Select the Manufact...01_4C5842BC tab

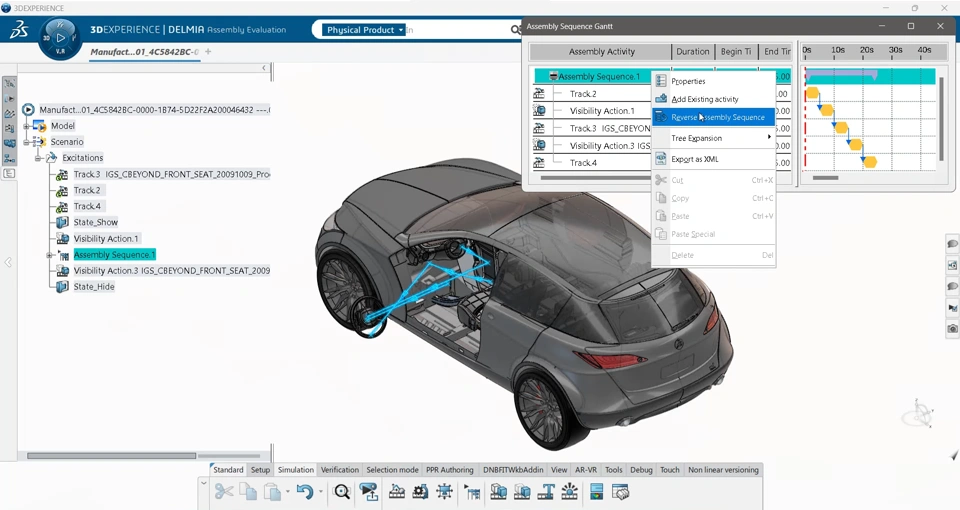(x=144, y=52)
